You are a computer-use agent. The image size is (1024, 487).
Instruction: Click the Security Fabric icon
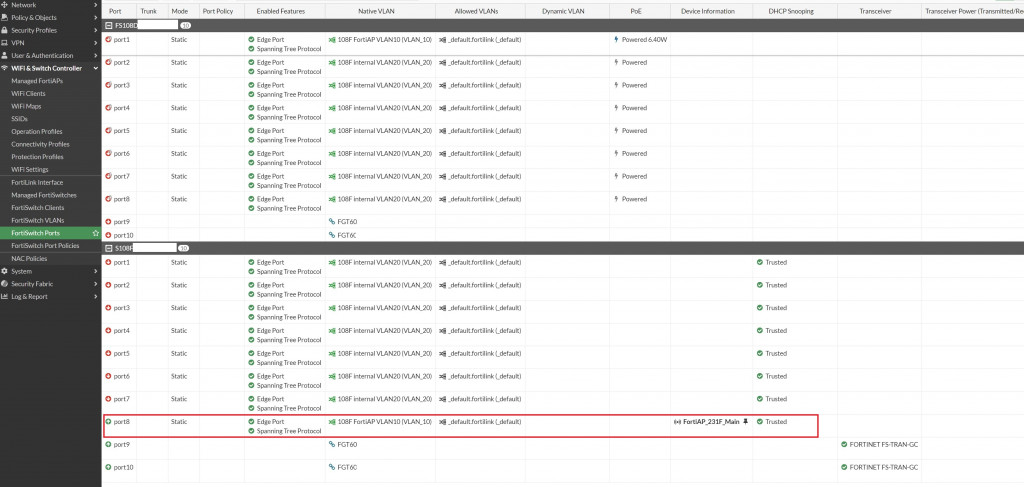click(x=5, y=284)
